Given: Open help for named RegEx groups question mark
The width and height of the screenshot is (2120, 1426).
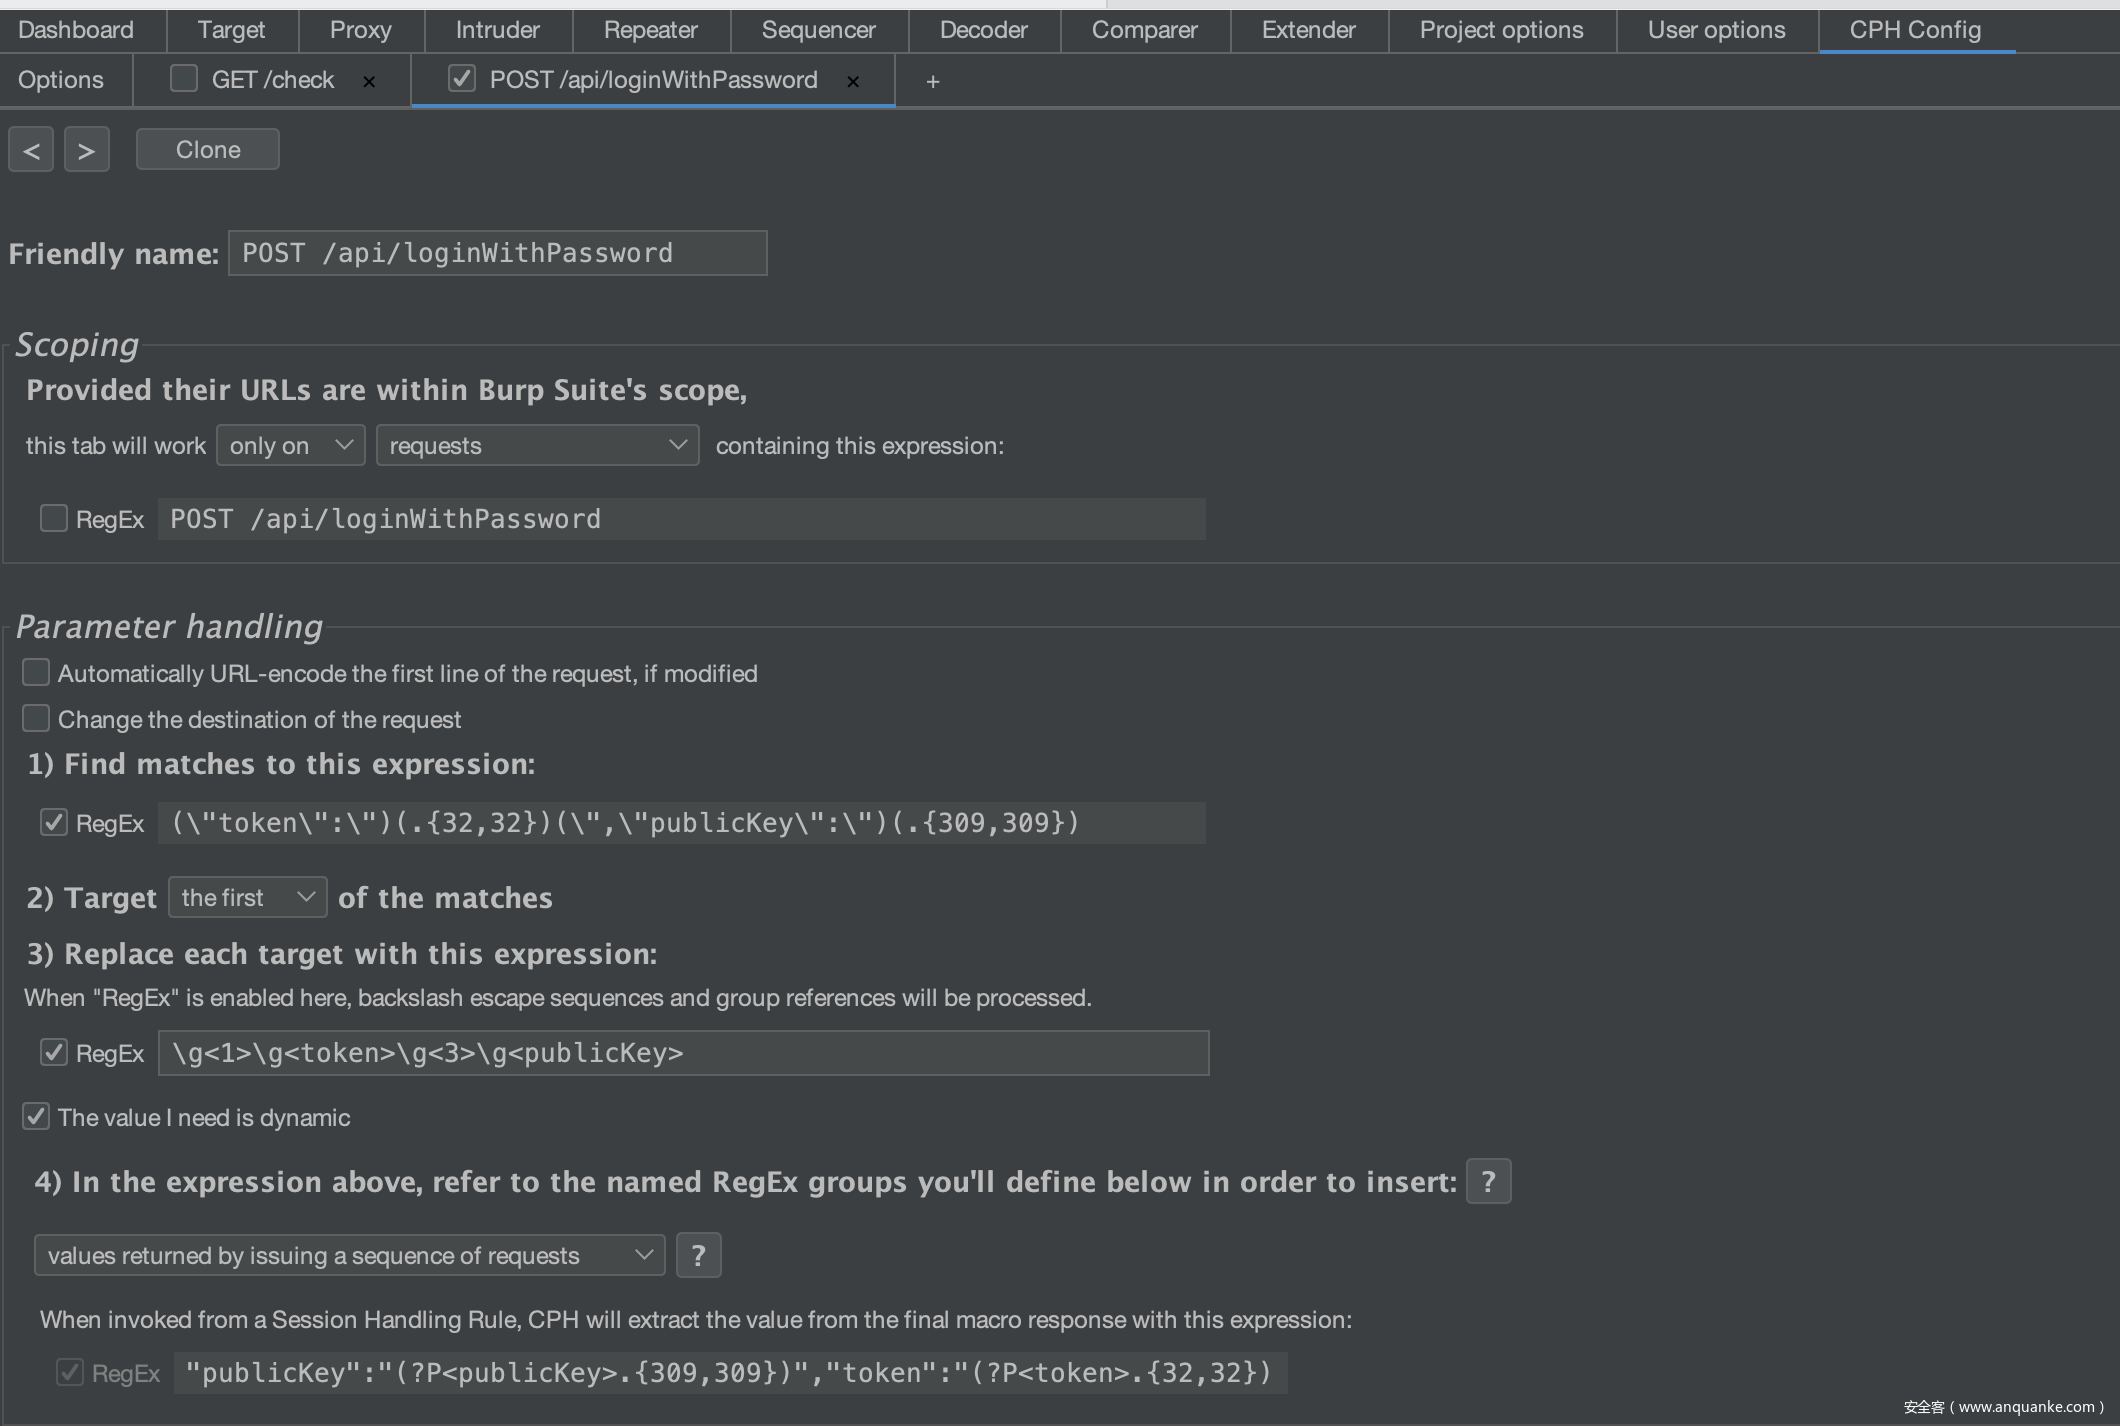Looking at the screenshot, I should [x=1488, y=1182].
